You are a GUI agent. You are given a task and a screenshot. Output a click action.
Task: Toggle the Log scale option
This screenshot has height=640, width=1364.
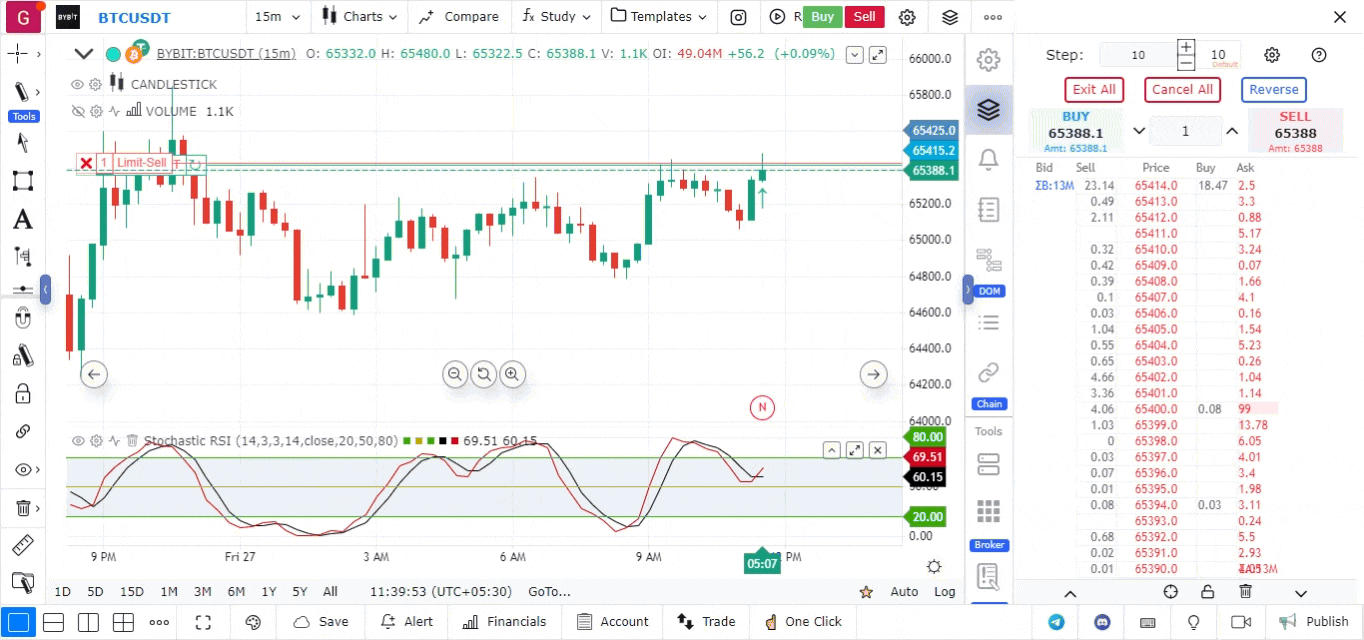[x=944, y=591]
